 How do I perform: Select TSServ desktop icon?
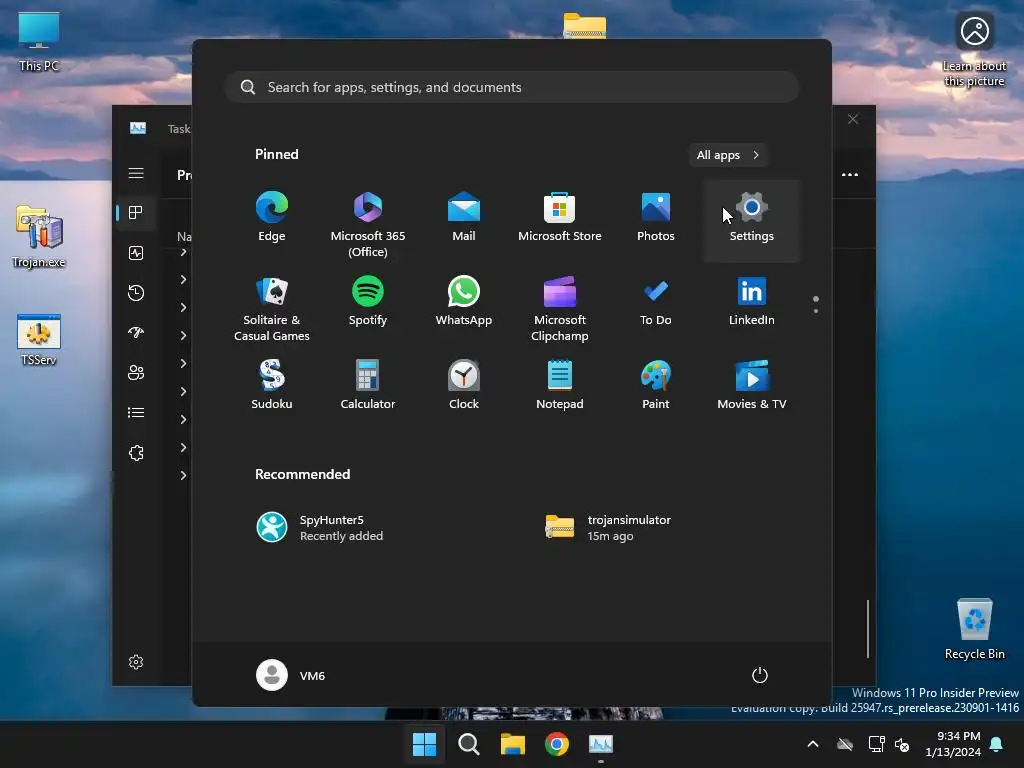39,340
